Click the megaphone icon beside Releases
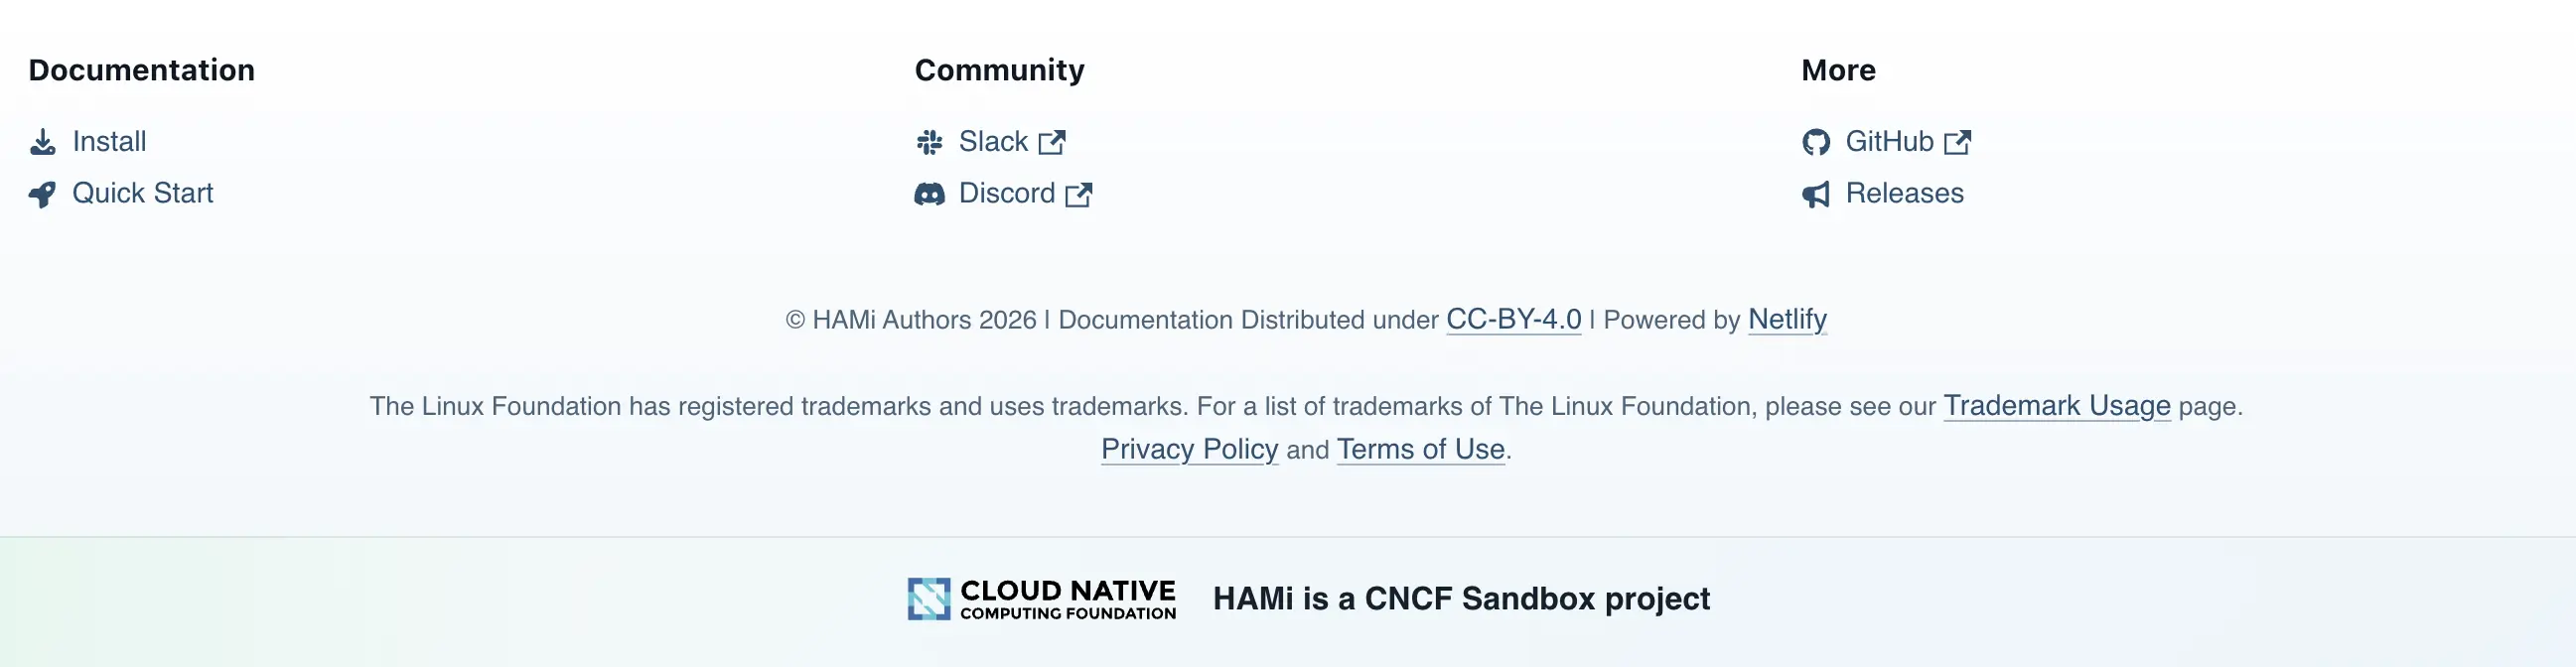The image size is (2576, 667). 1818,194
